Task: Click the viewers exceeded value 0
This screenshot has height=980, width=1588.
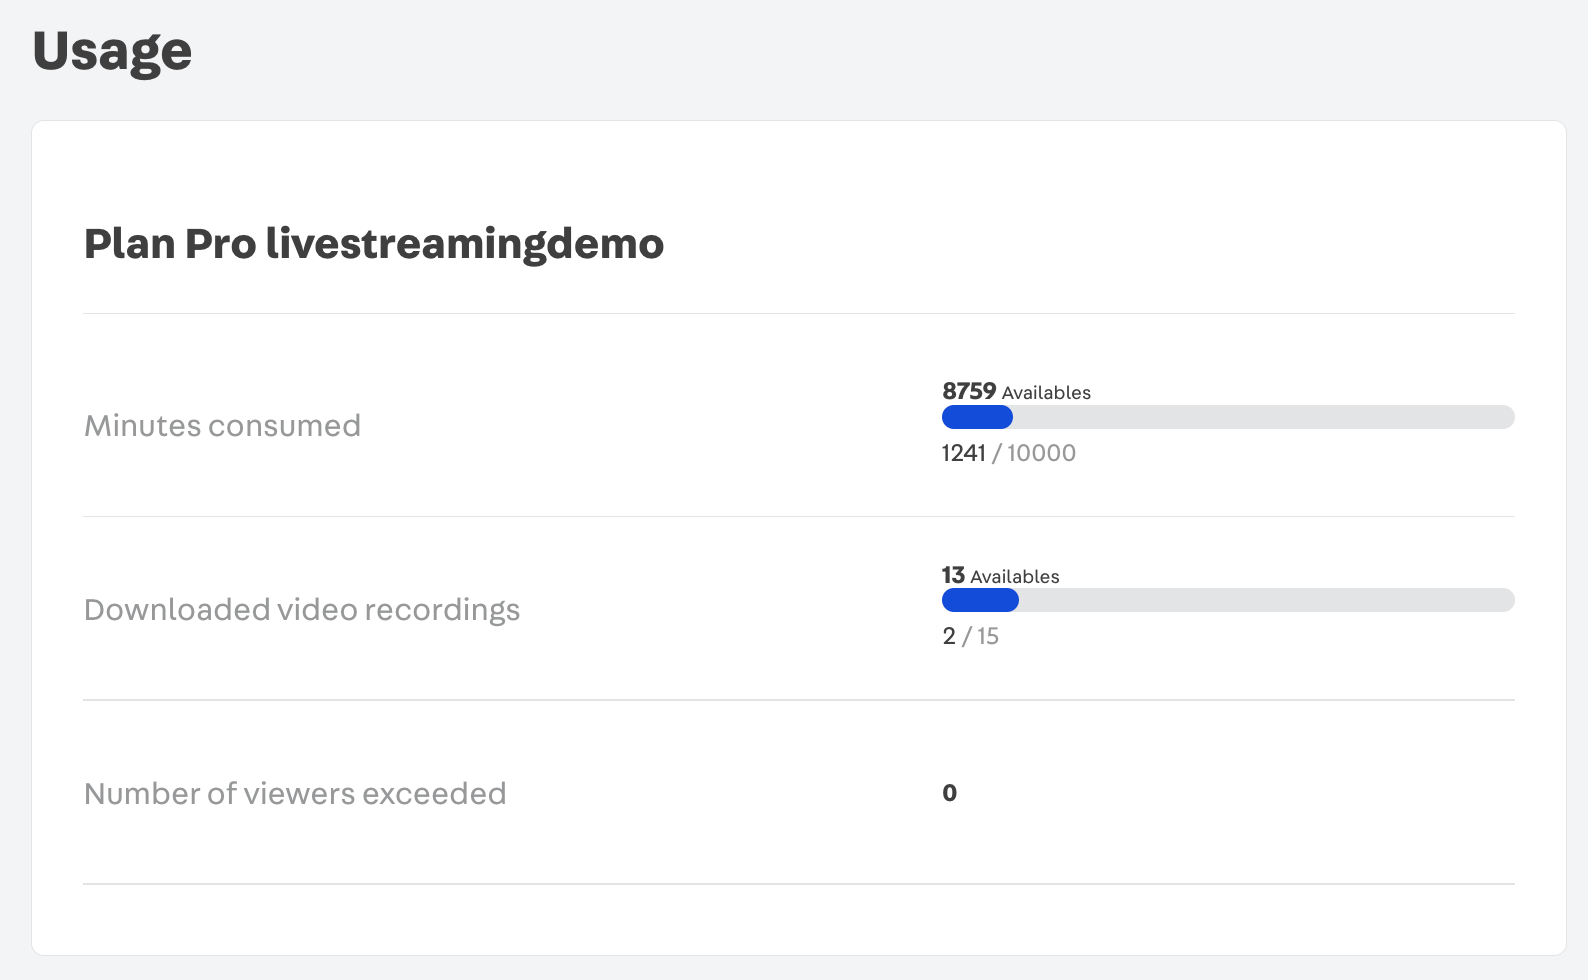Action: point(950,793)
